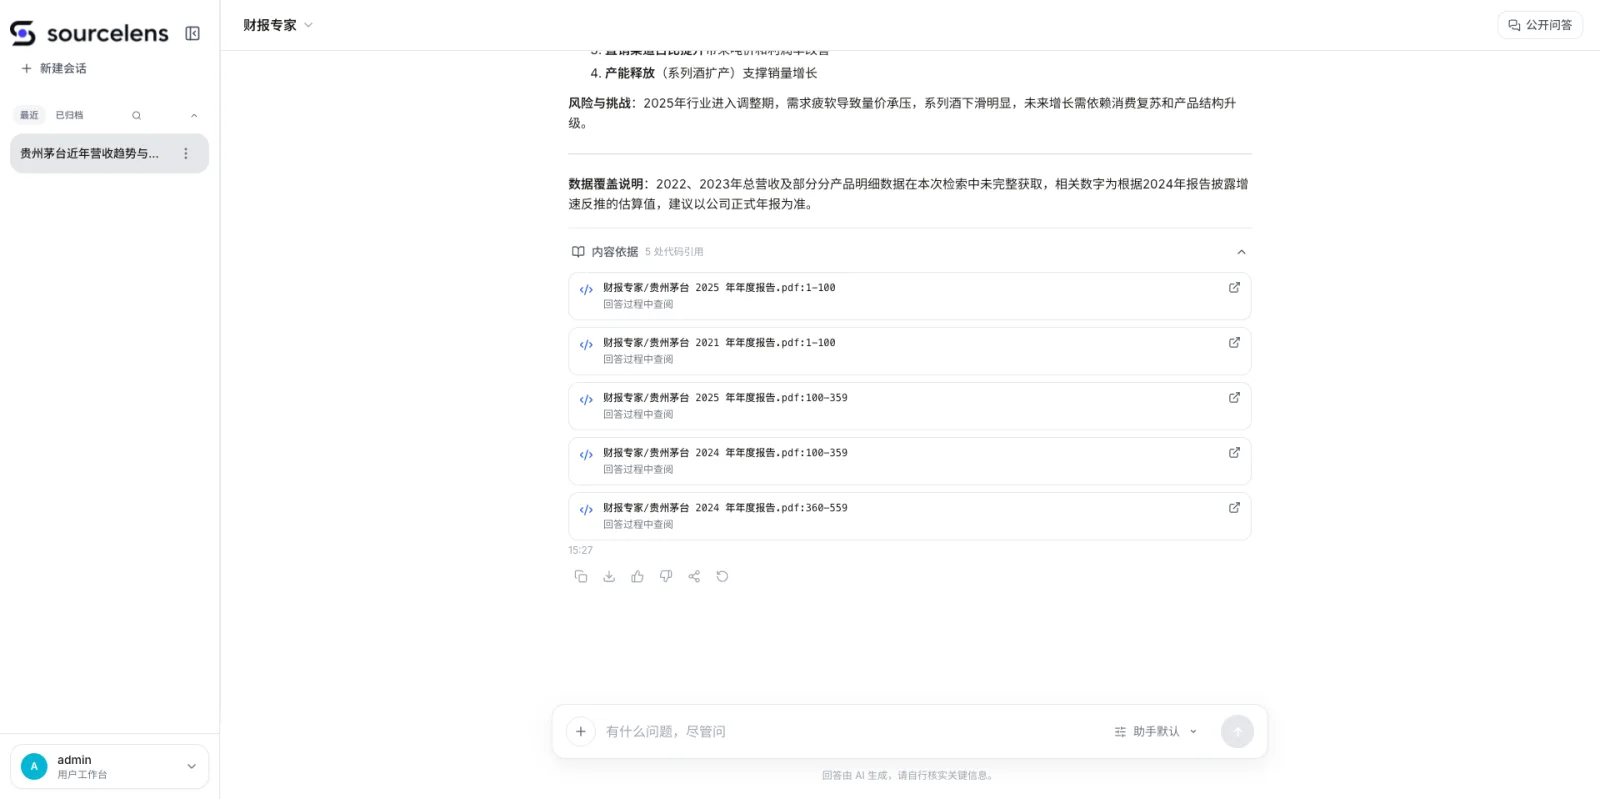Open external link for 2025 年年度报告.pdf:100-359
The image size is (1600, 799).
point(1234,397)
